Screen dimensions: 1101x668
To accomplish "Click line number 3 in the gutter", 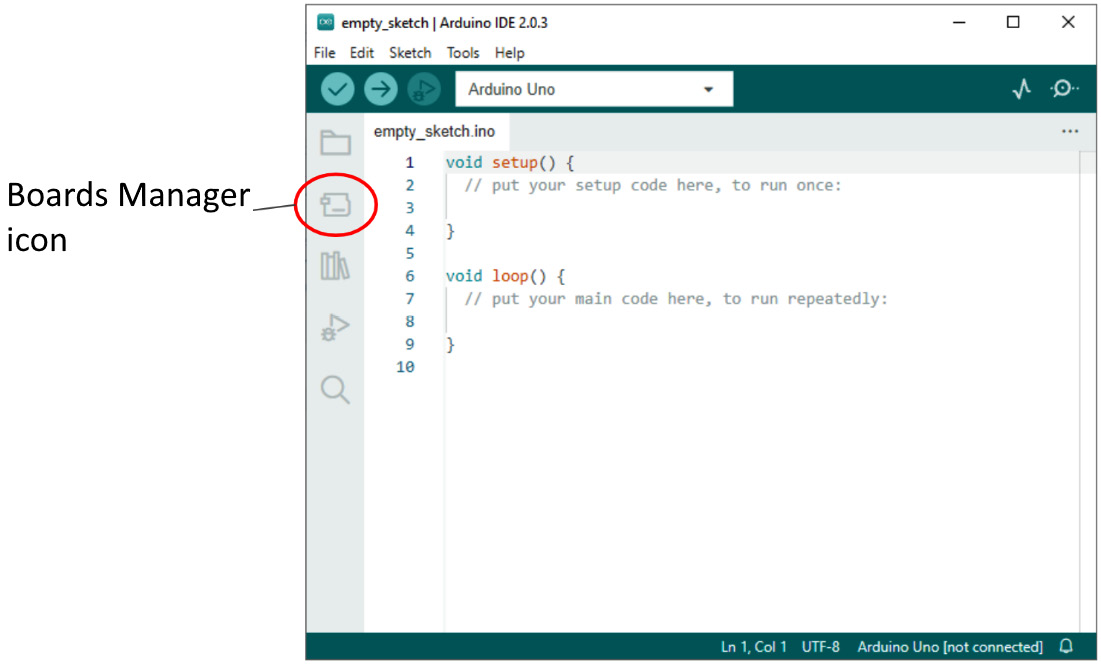I will [410, 208].
